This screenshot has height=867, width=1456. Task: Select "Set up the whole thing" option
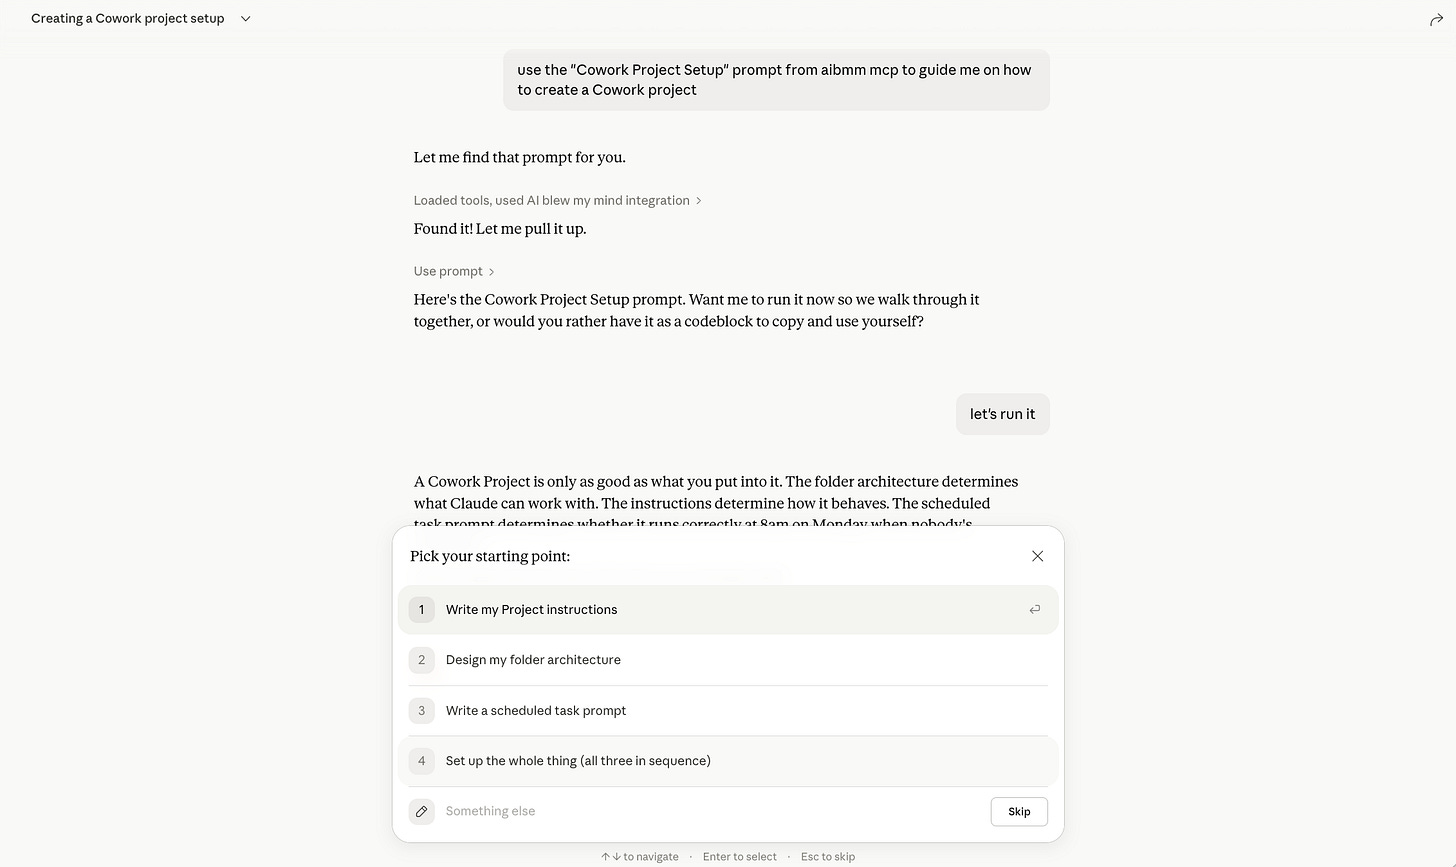pos(728,761)
